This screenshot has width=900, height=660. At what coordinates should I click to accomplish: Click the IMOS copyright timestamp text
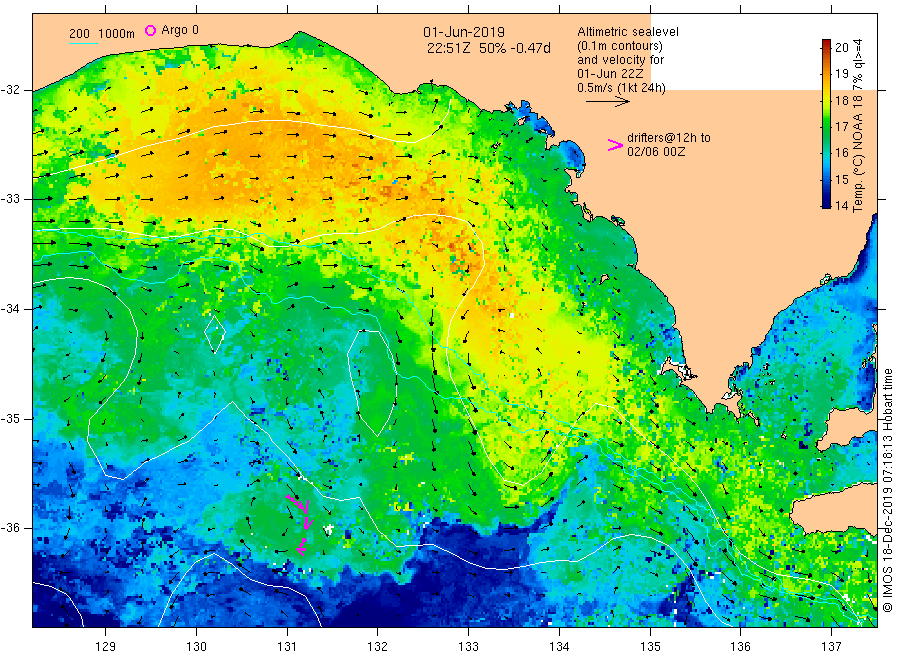click(x=888, y=491)
